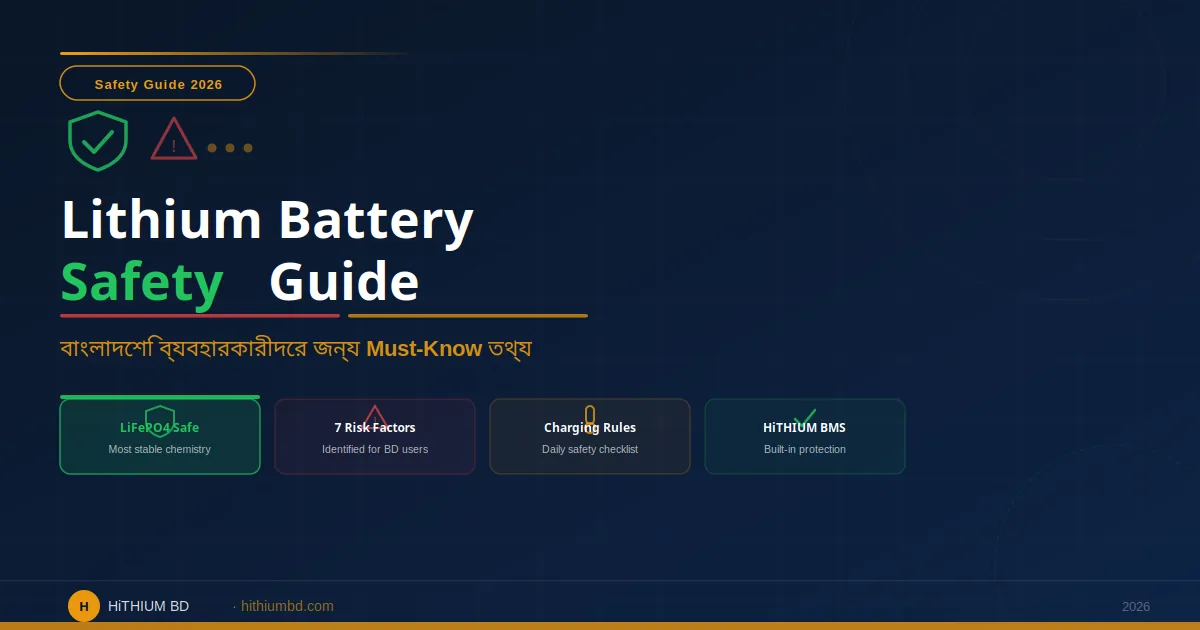Click the 'Must-Know' Bengali subtitle

coord(296,349)
